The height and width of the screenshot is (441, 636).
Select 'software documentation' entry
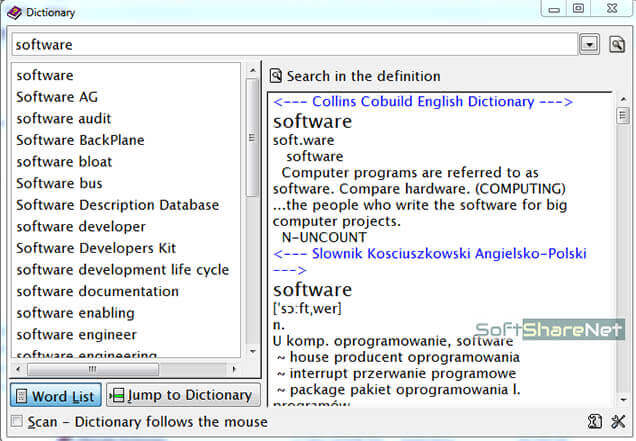pyautogui.click(x=98, y=291)
